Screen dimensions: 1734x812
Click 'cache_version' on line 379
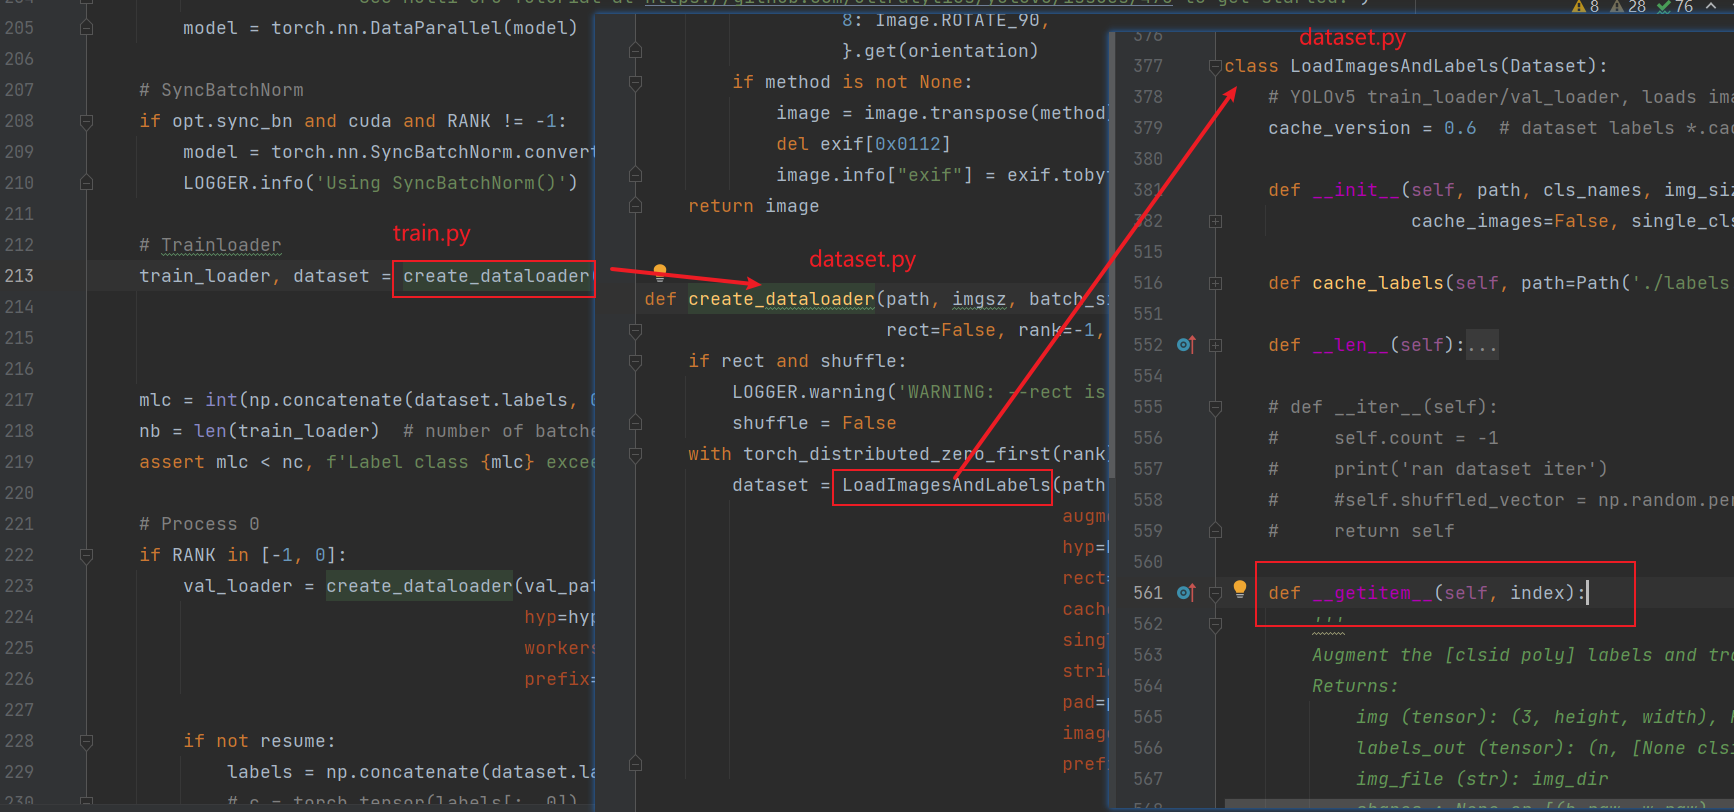point(1339,128)
